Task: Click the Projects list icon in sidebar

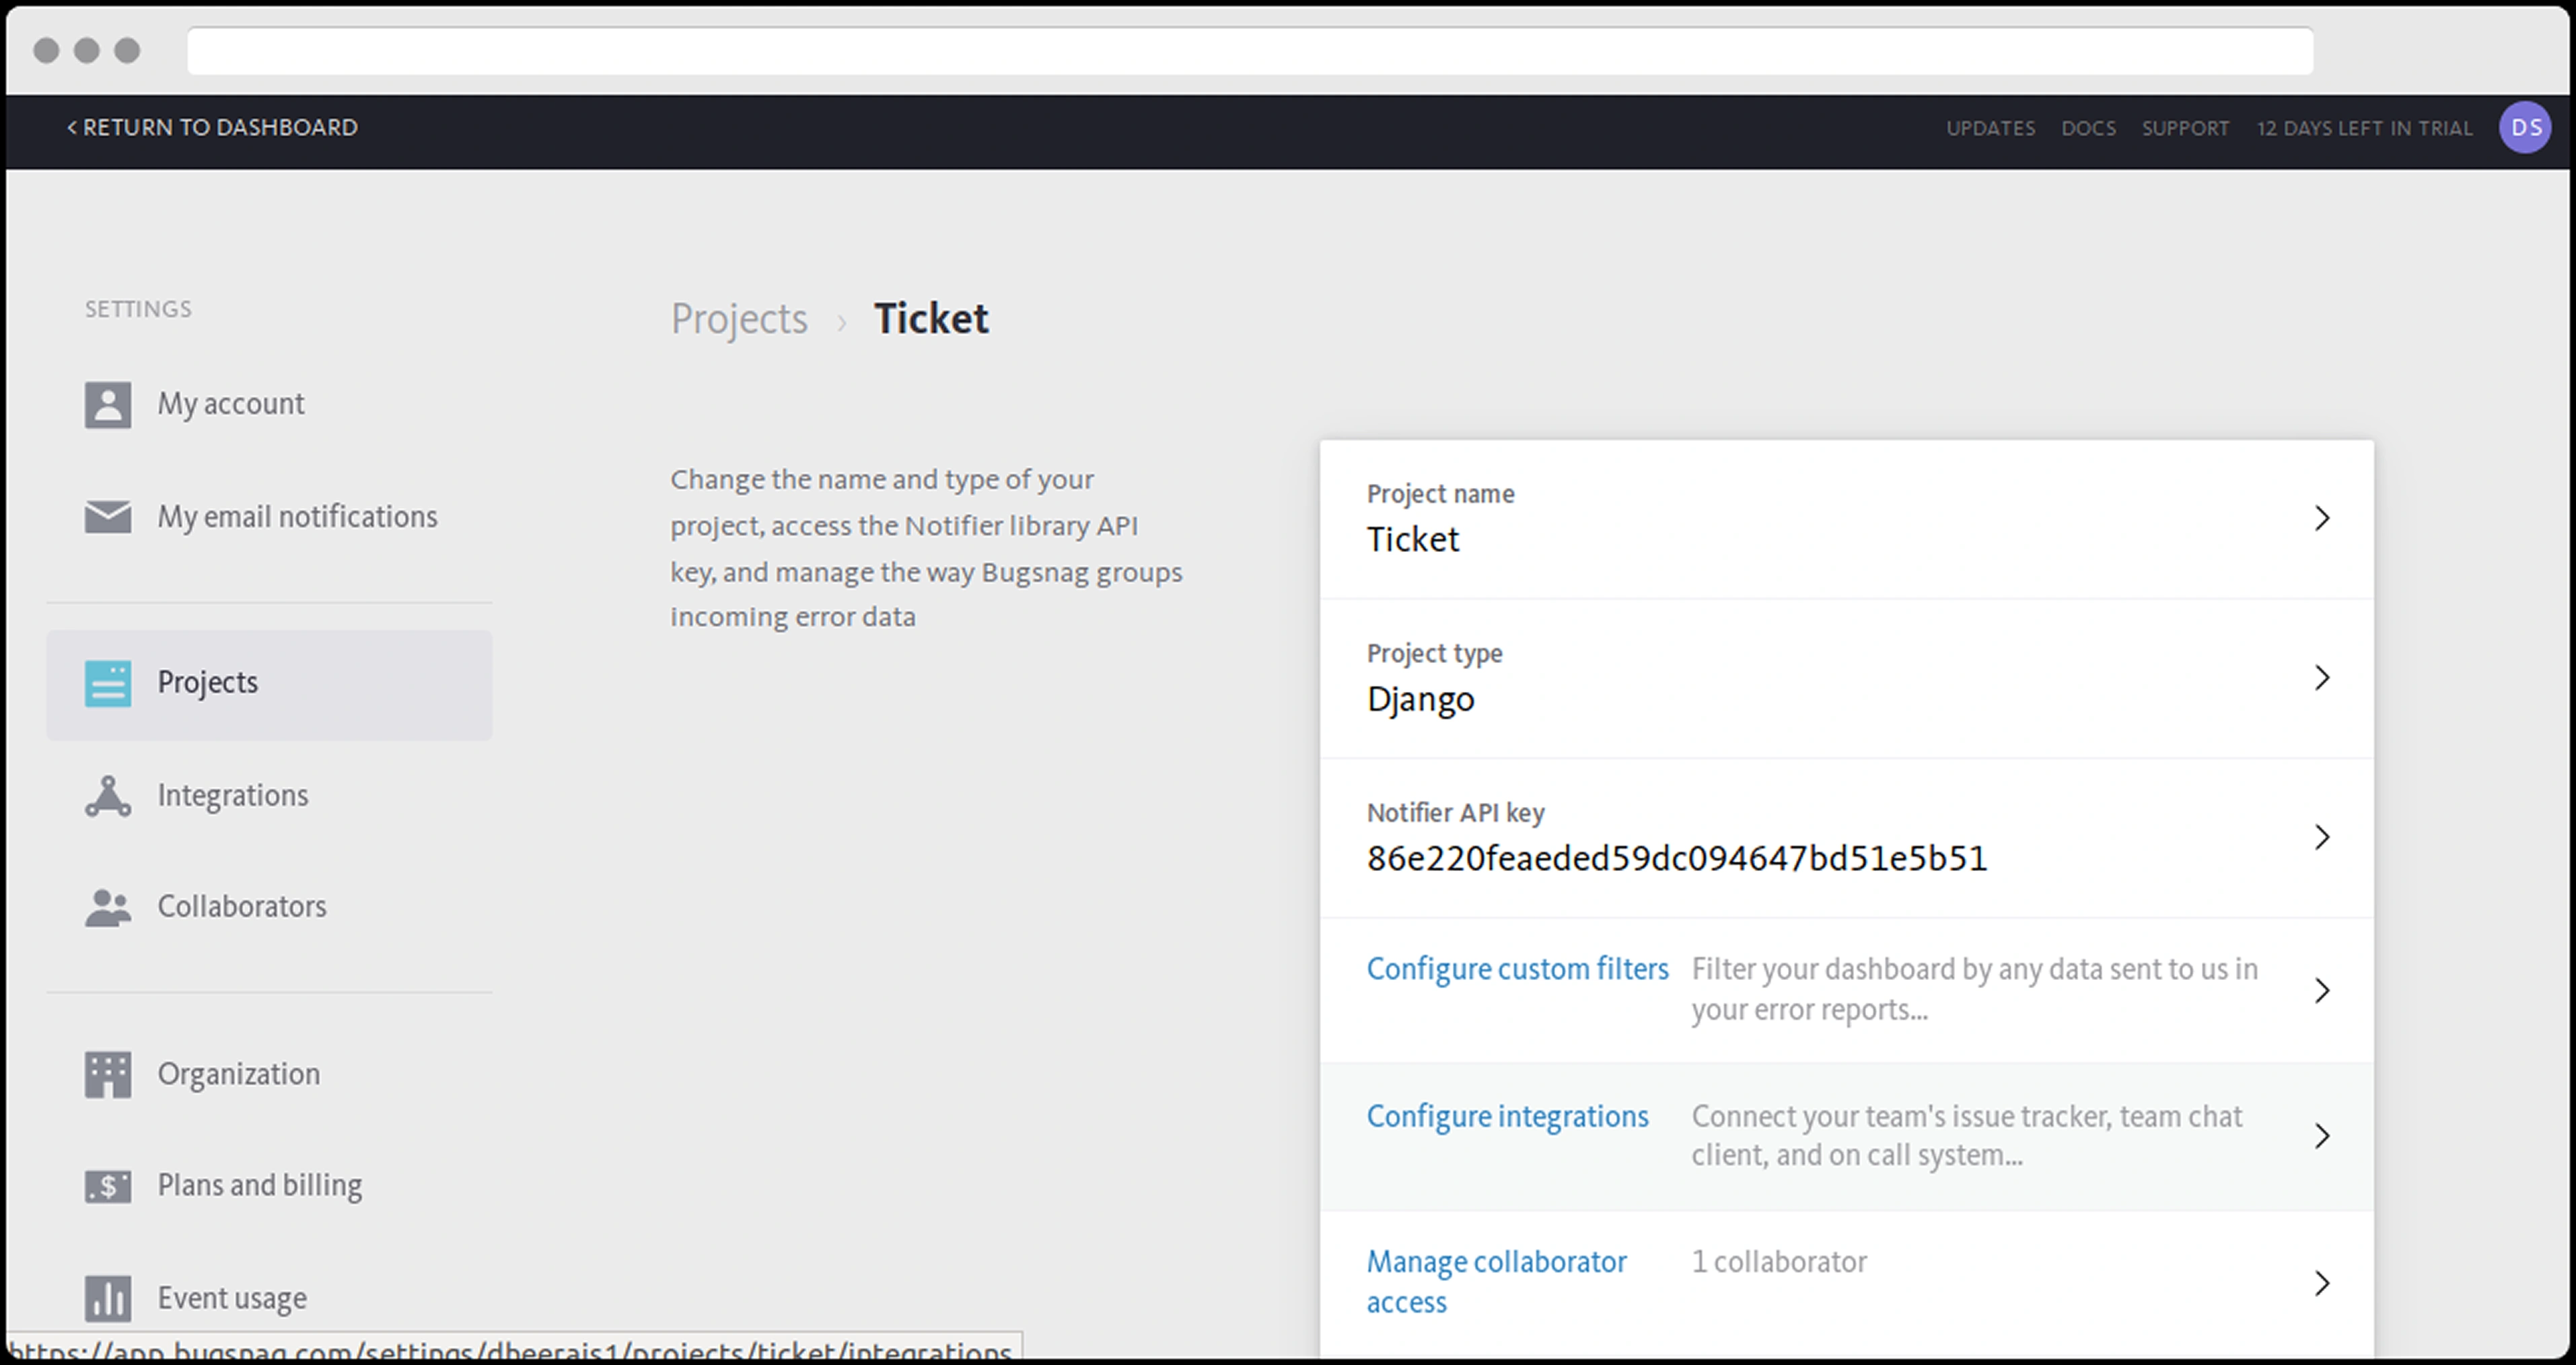Action: click(107, 683)
